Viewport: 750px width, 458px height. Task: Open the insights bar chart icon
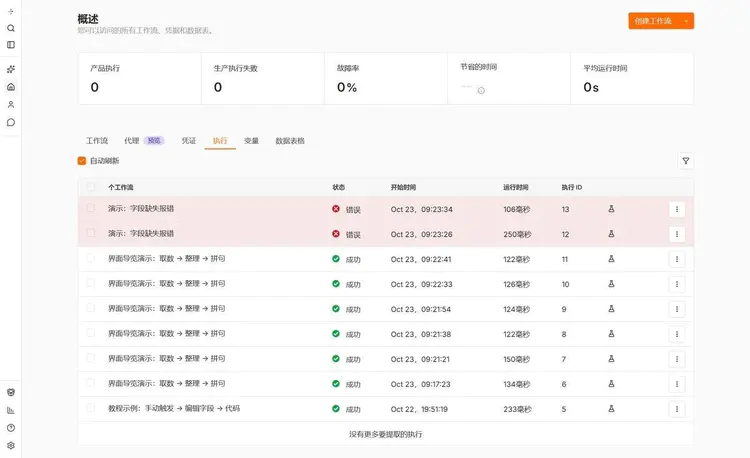[11, 410]
